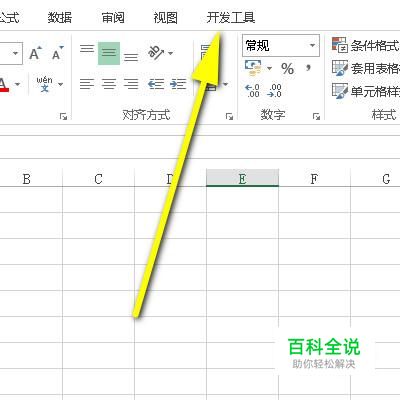The image size is (400, 400).
Task: Align text left
Action: [87, 84]
